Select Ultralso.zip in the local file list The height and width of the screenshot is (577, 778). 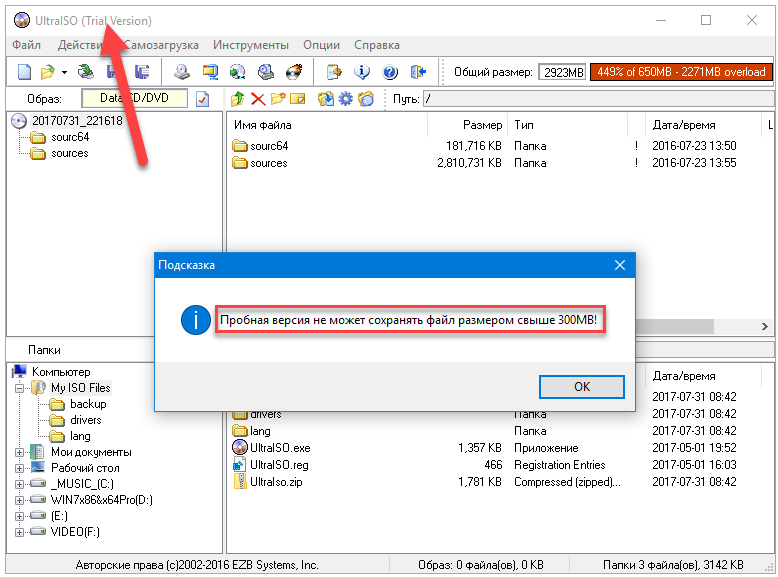[276, 482]
